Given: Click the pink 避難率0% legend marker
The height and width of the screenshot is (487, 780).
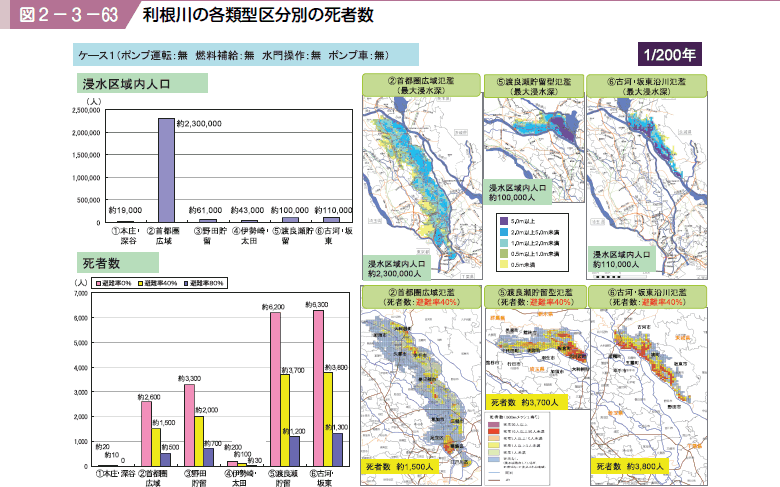Looking at the screenshot, I should coord(95,284).
